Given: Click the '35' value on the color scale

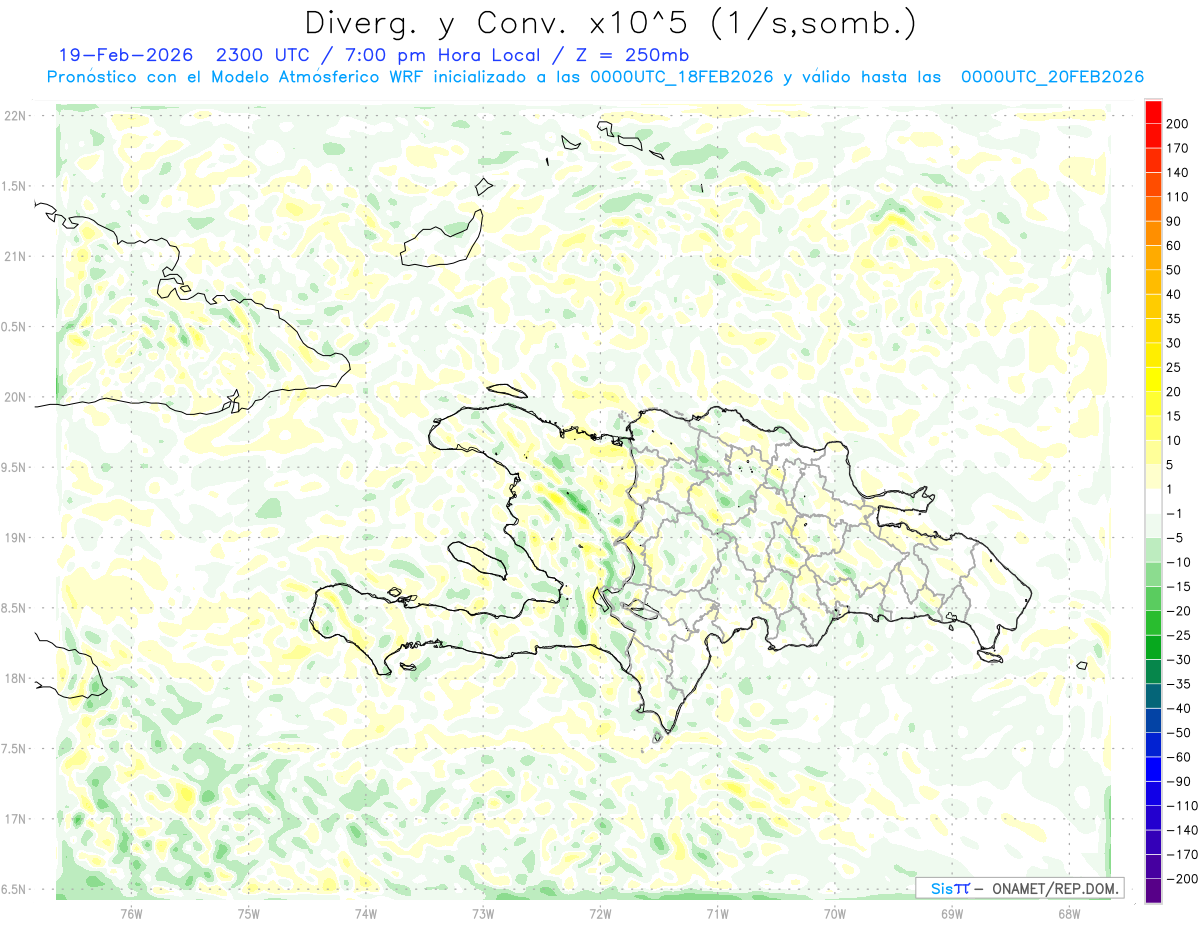Looking at the screenshot, I should pyautogui.click(x=1174, y=319).
